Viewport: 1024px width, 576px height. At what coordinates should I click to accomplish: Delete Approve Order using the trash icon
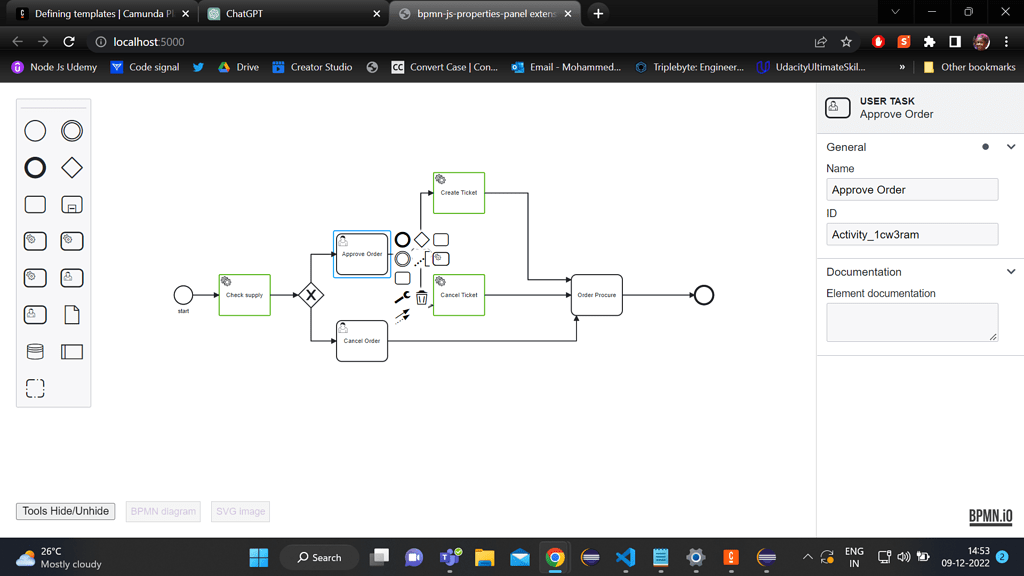click(422, 297)
